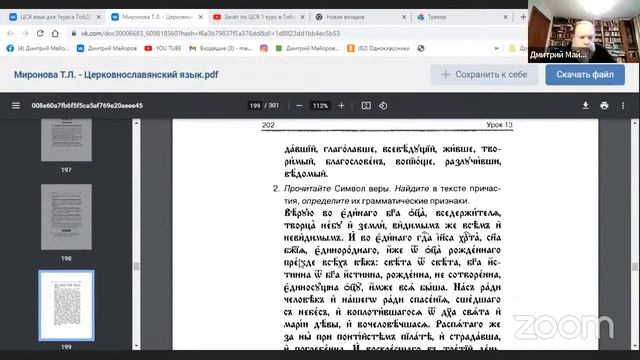This screenshot has width=640, height=360.
Task: Download the PDF via toolbar arrow icon
Action: [x=585, y=106]
